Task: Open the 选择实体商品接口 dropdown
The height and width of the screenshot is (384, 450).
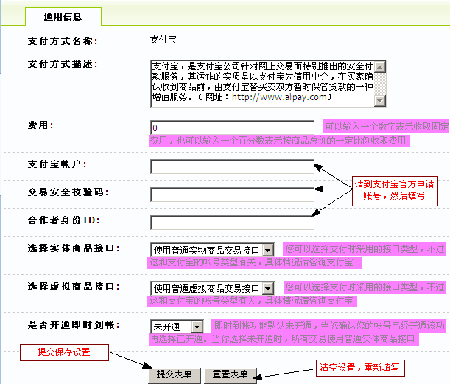Action: click(212, 250)
